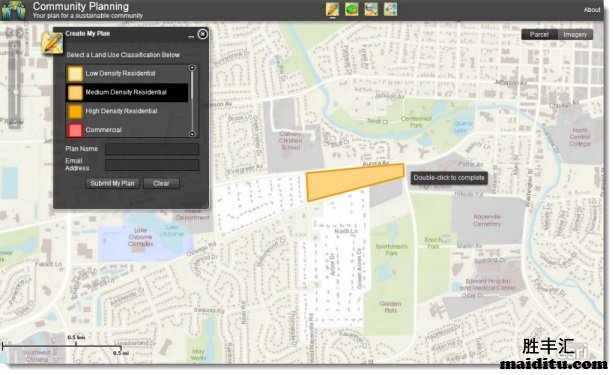This screenshot has height=375, width=615.
Task: Click the High Density Residential color swatch
Action: tap(75, 111)
